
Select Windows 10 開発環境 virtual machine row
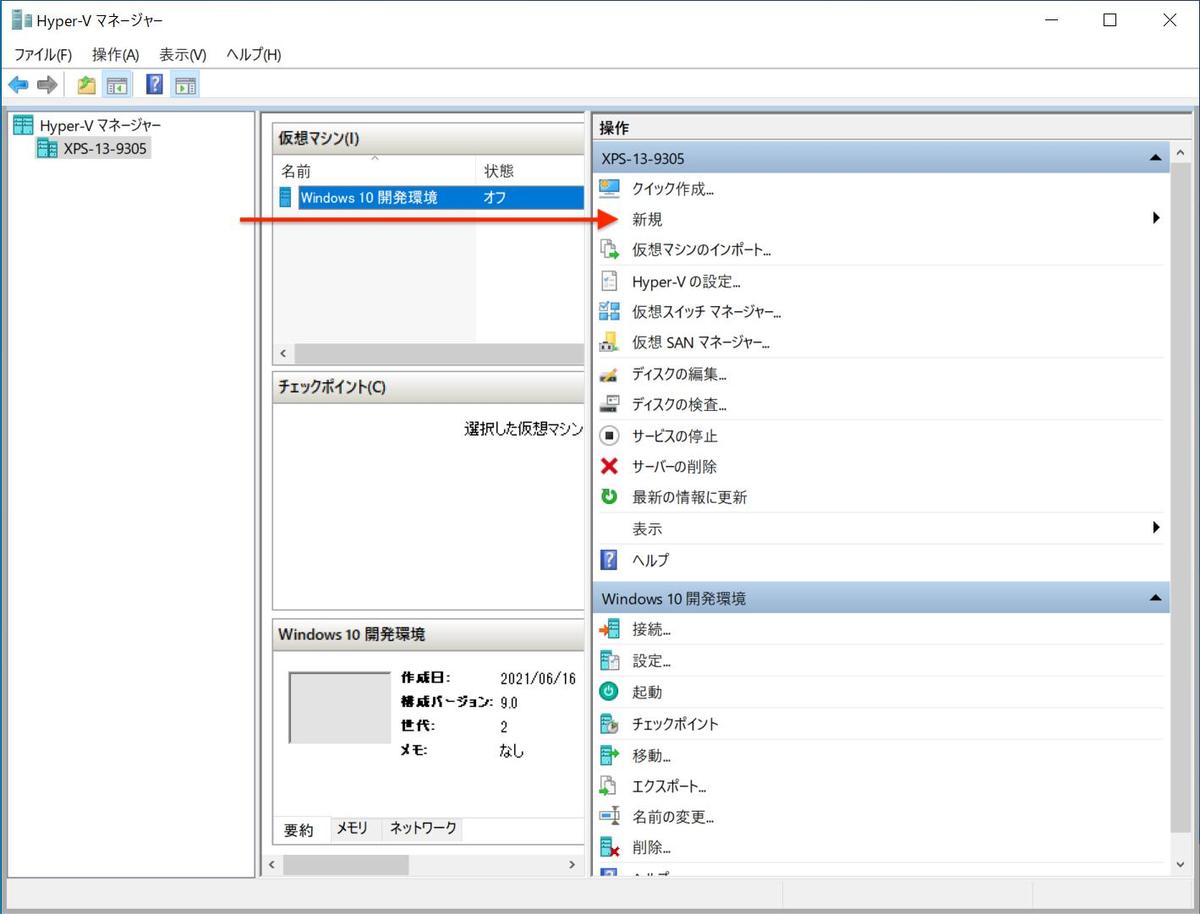click(430, 198)
